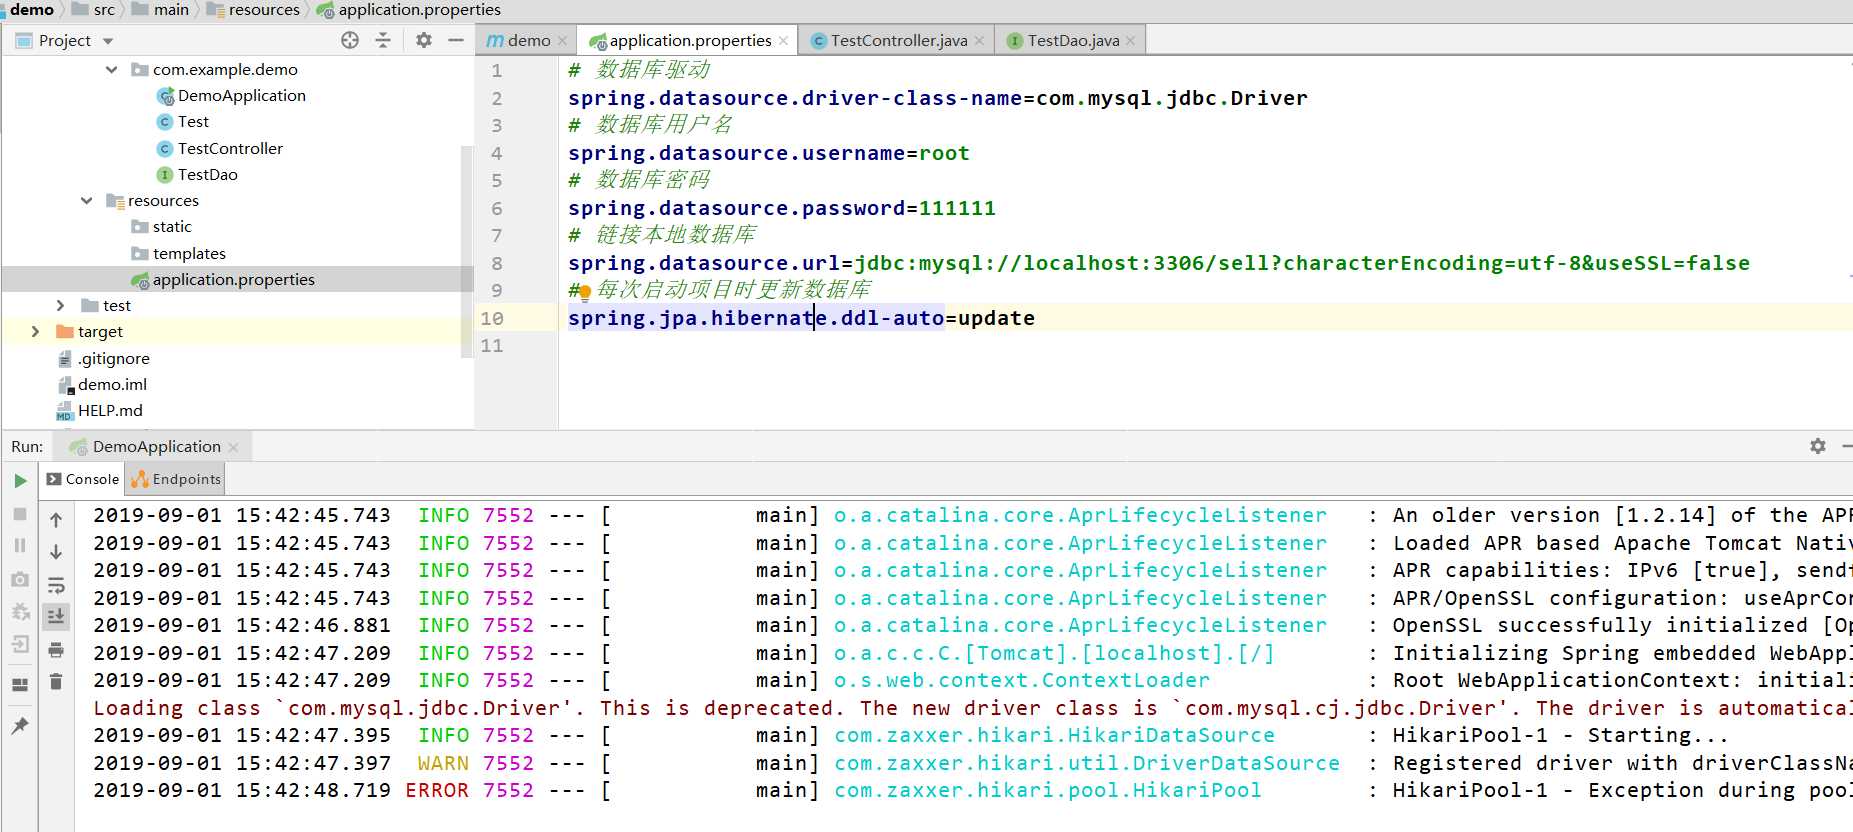The height and width of the screenshot is (832, 1853).
Task: Switch to the Console tab
Action: click(x=83, y=479)
